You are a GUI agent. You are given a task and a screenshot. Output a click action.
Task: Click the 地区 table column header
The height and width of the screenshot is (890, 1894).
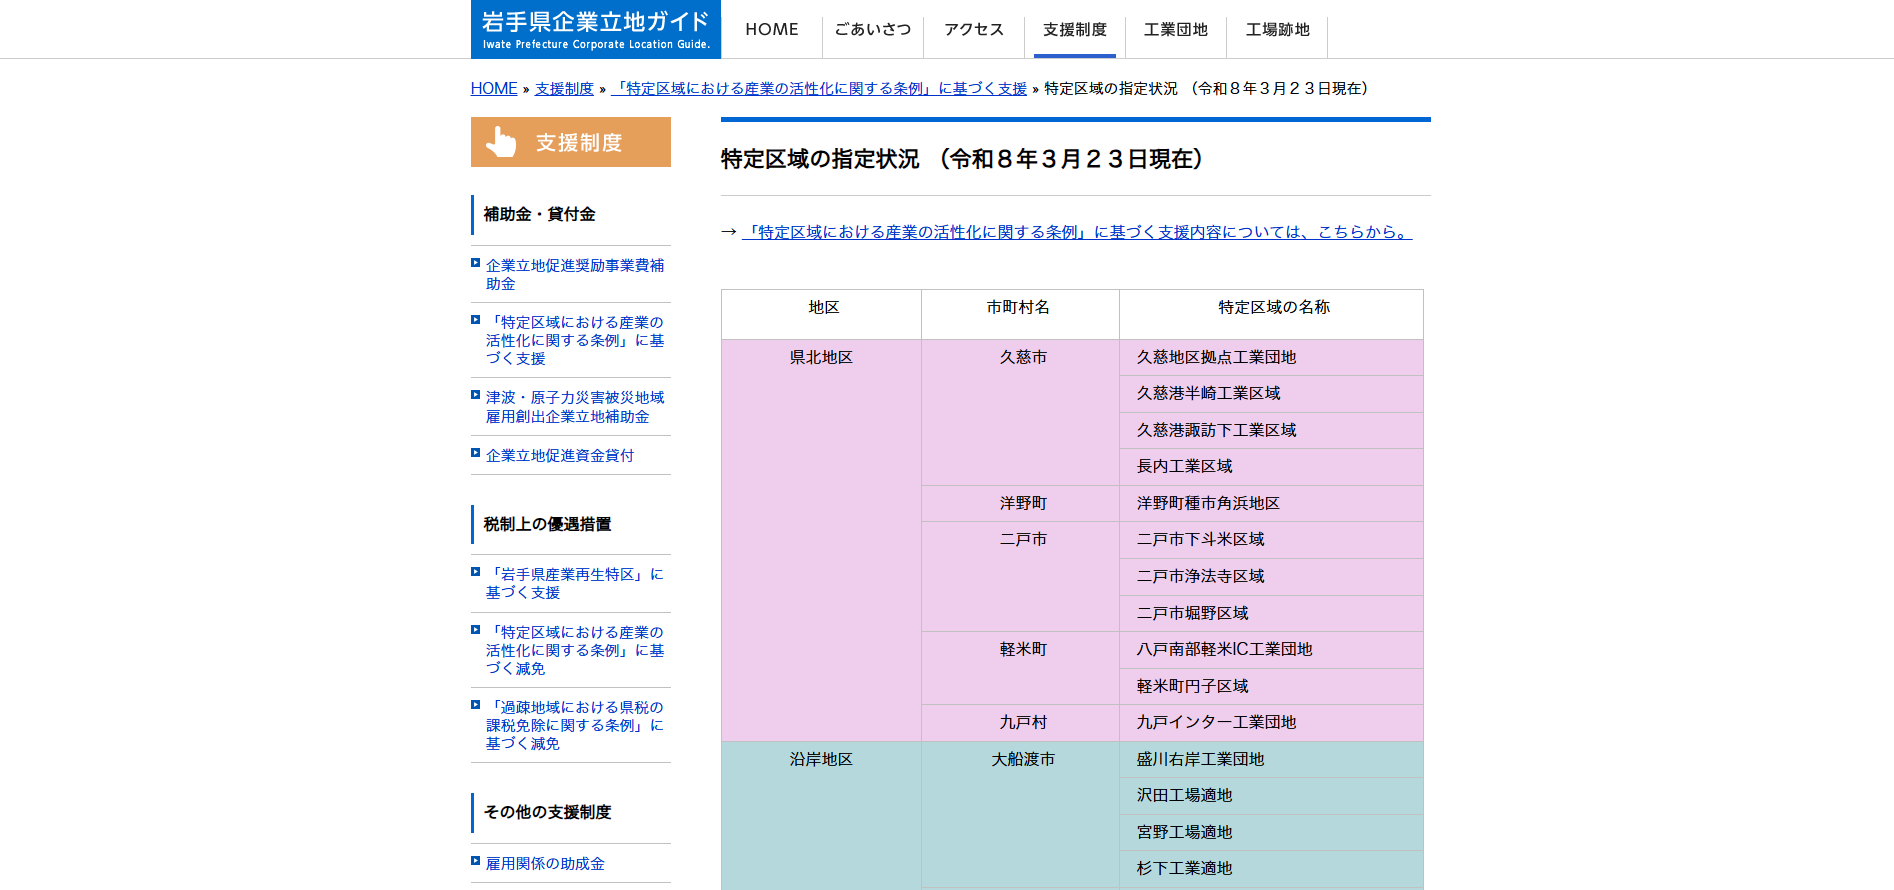[x=822, y=314]
